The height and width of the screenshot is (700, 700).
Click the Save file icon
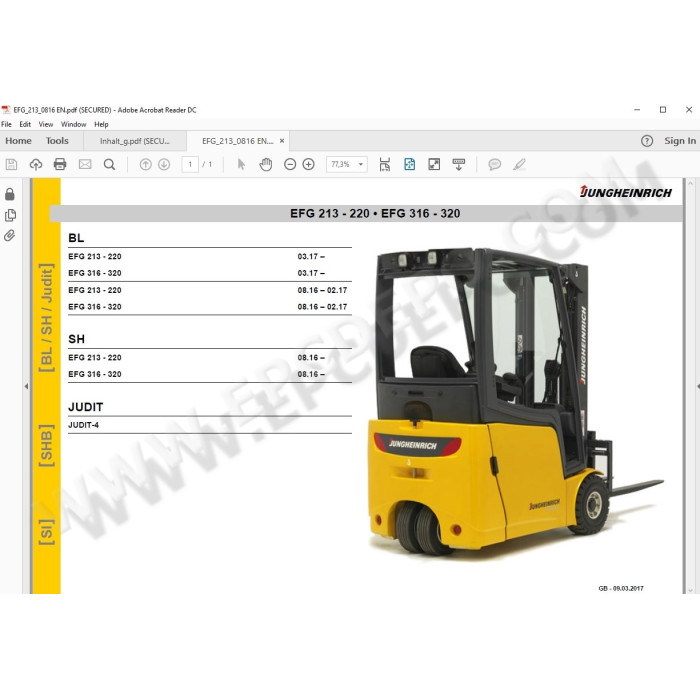coord(12,165)
